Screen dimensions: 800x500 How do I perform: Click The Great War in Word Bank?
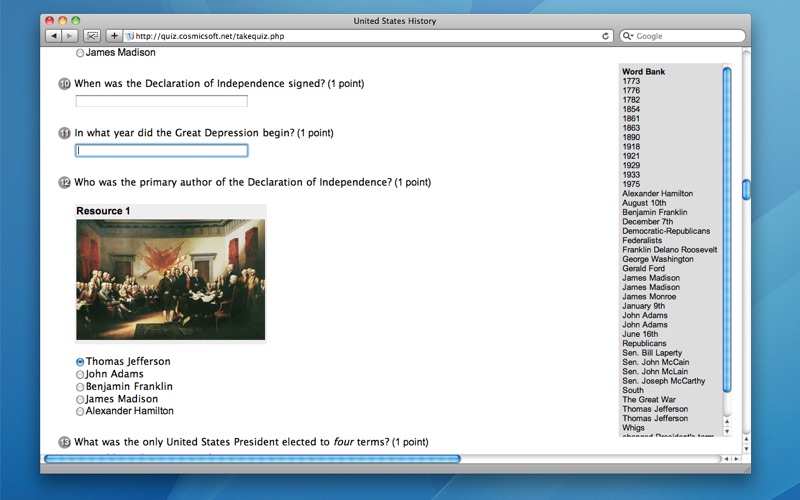[x=648, y=399]
